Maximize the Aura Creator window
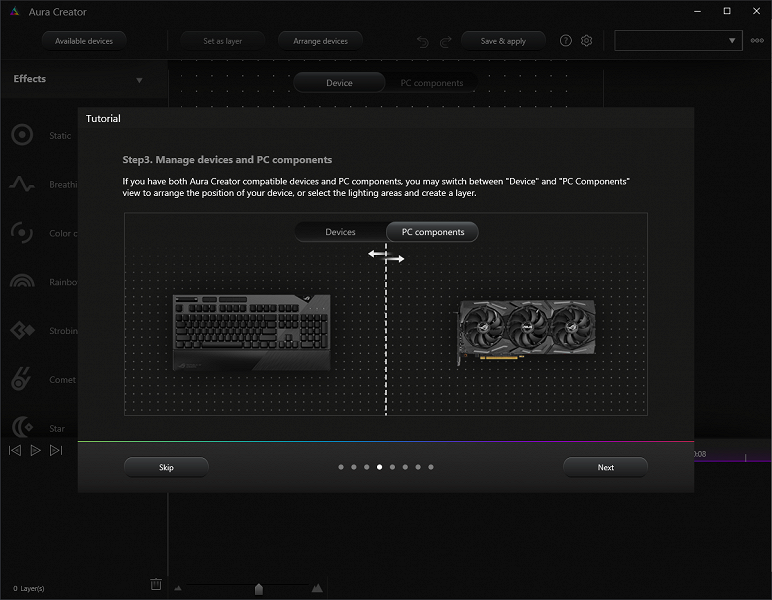 pyautogui.click(x=727, y=11)
